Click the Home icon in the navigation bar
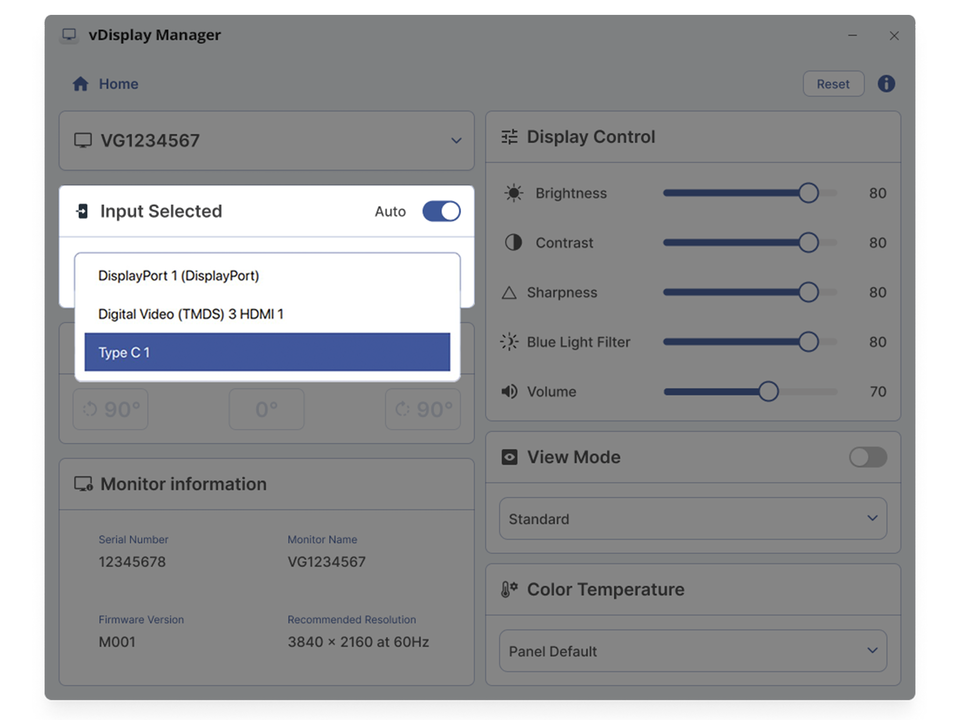This screenshot has width=960, height=720. 81,84
